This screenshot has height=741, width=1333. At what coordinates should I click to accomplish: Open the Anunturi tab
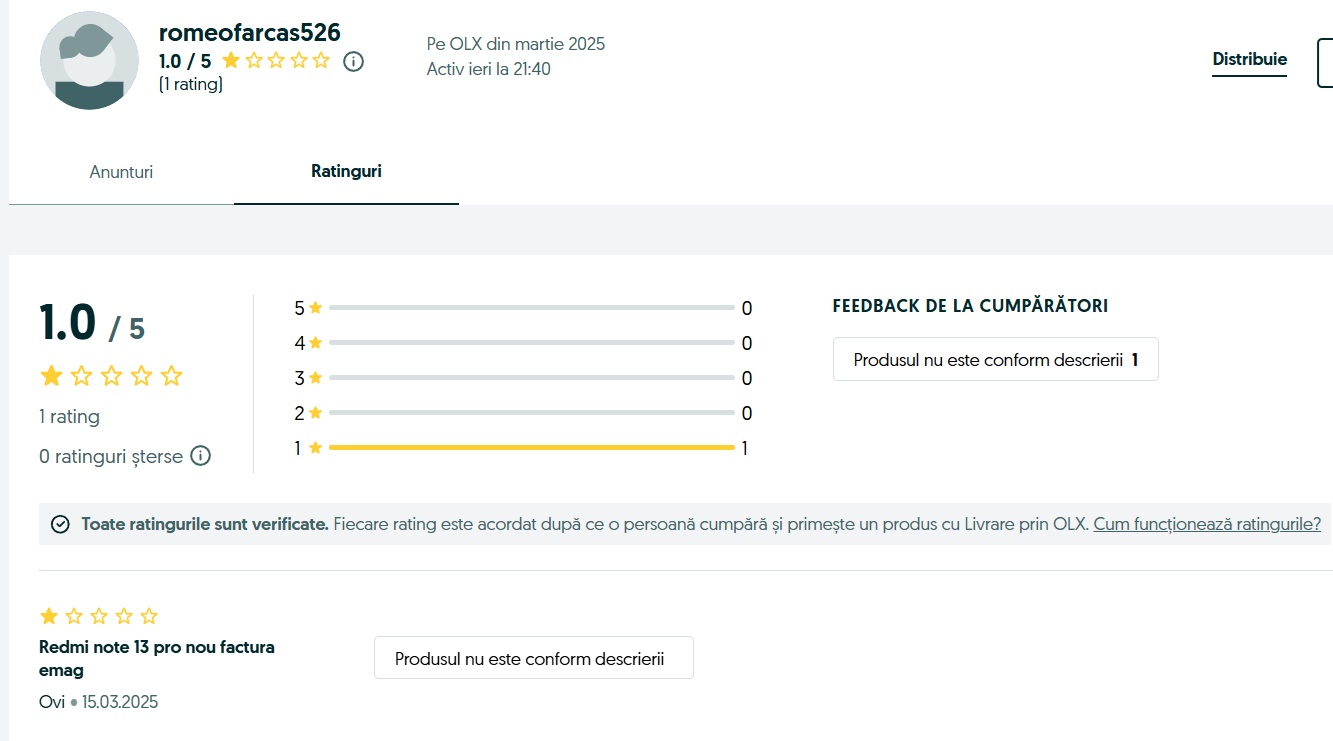pos(121,172)
